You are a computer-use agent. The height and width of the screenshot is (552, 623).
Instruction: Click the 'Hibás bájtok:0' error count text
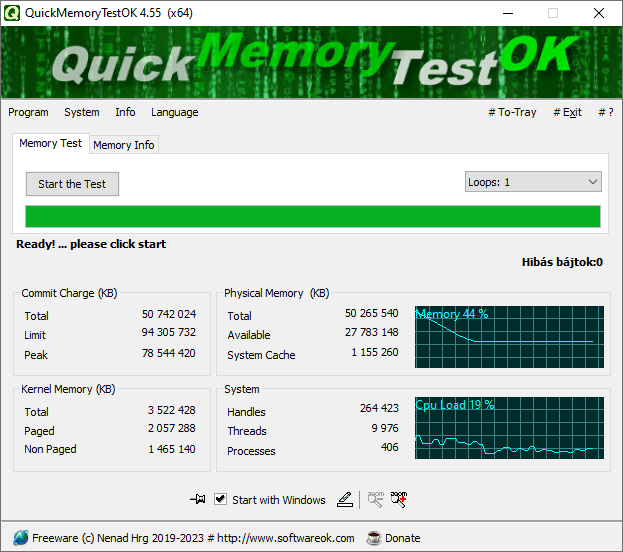pos(562,262)
